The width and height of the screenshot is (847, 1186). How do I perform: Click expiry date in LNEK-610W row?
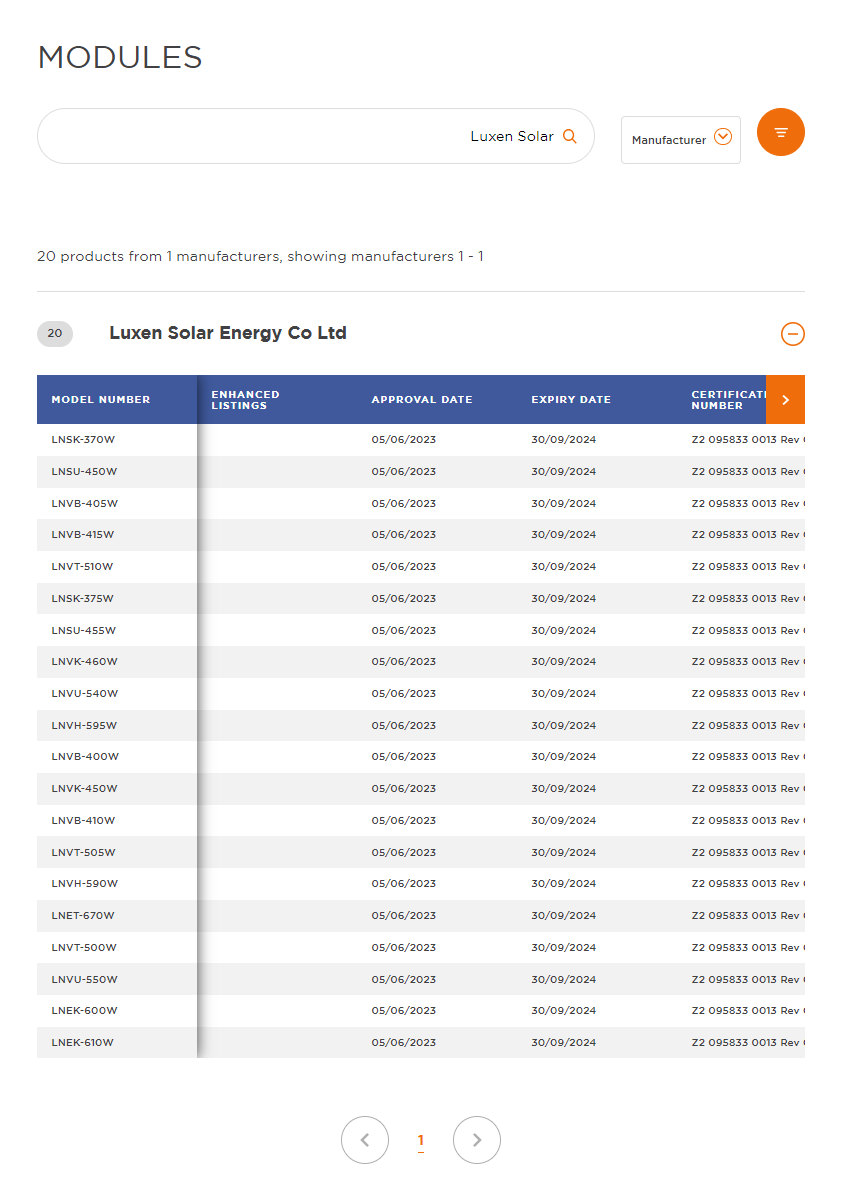tap(563, 1042)
